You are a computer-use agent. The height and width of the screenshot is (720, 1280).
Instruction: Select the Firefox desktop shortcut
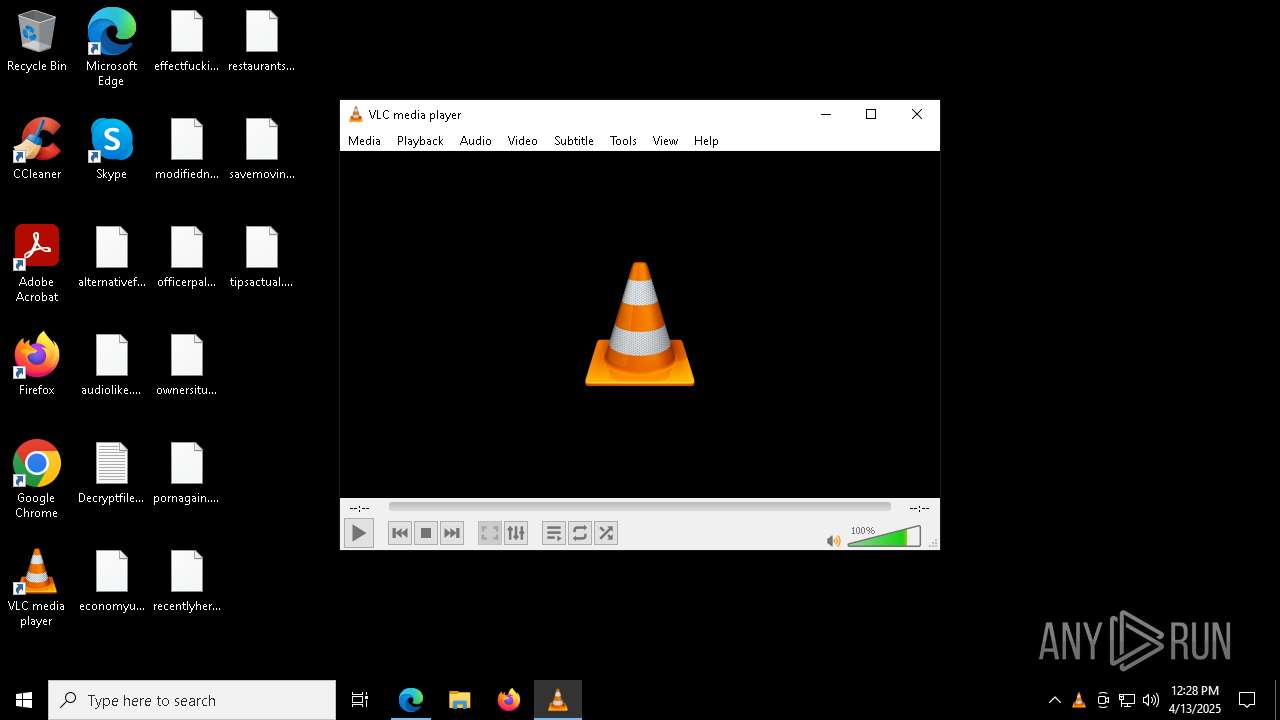(x=37, y=365)
